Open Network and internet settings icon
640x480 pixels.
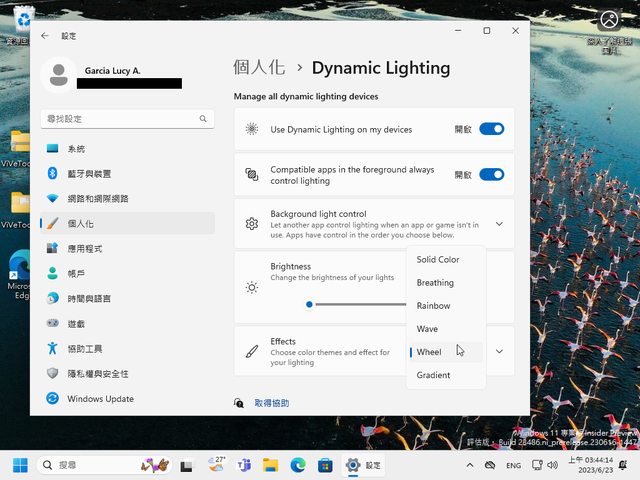(52, 198)
